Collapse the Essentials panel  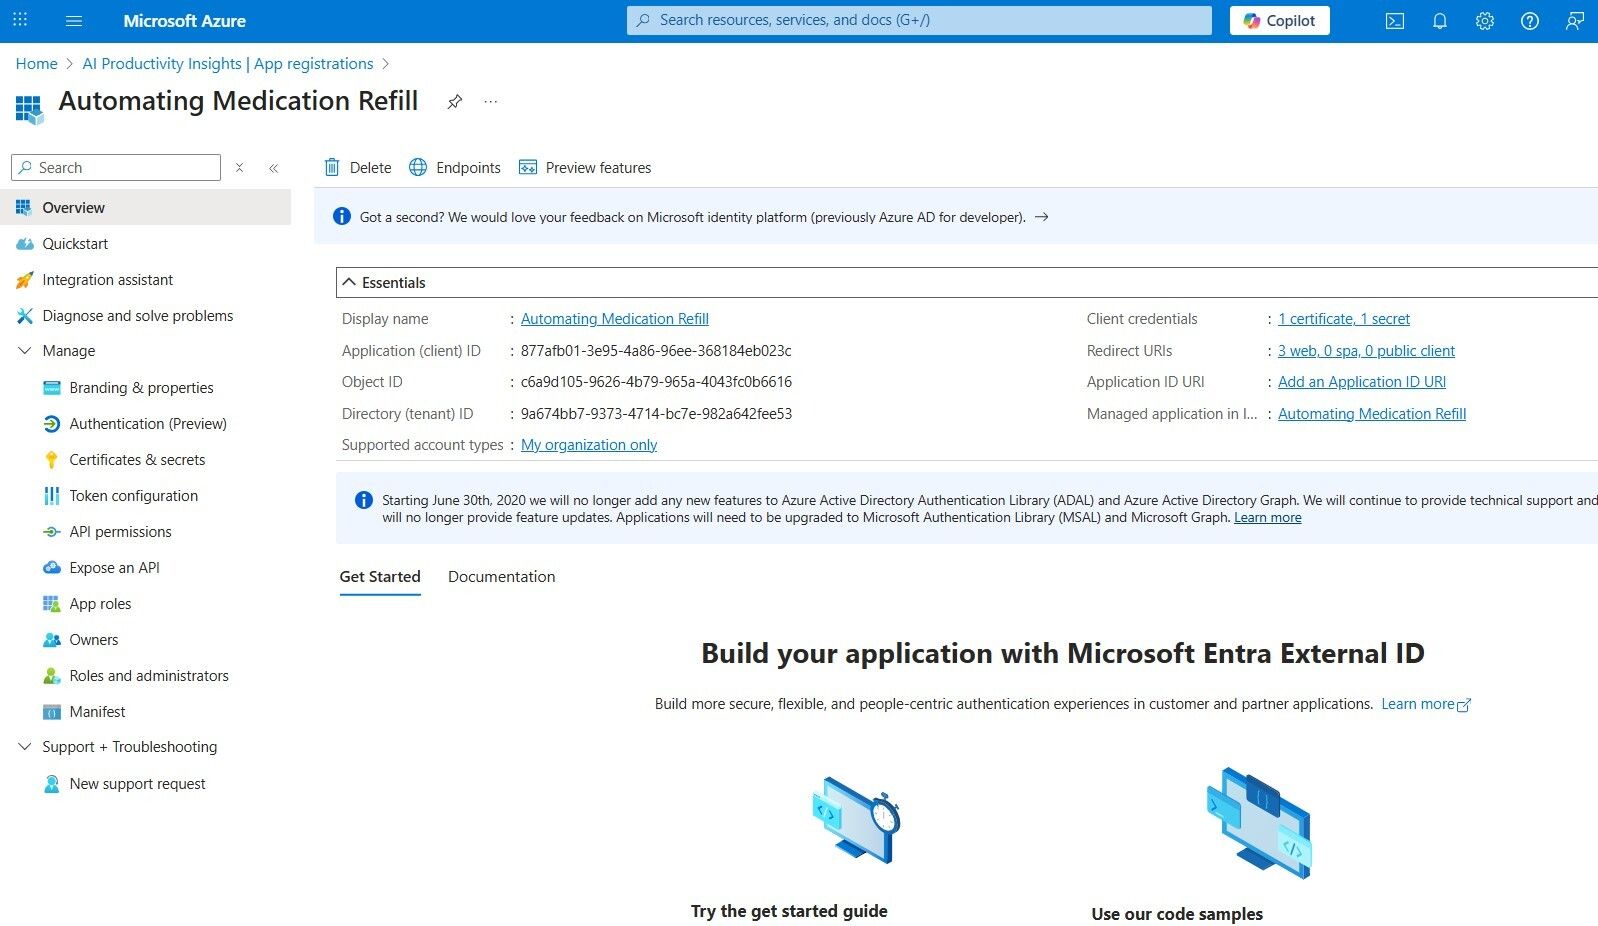pyautogui.click(x=349, y=283)
